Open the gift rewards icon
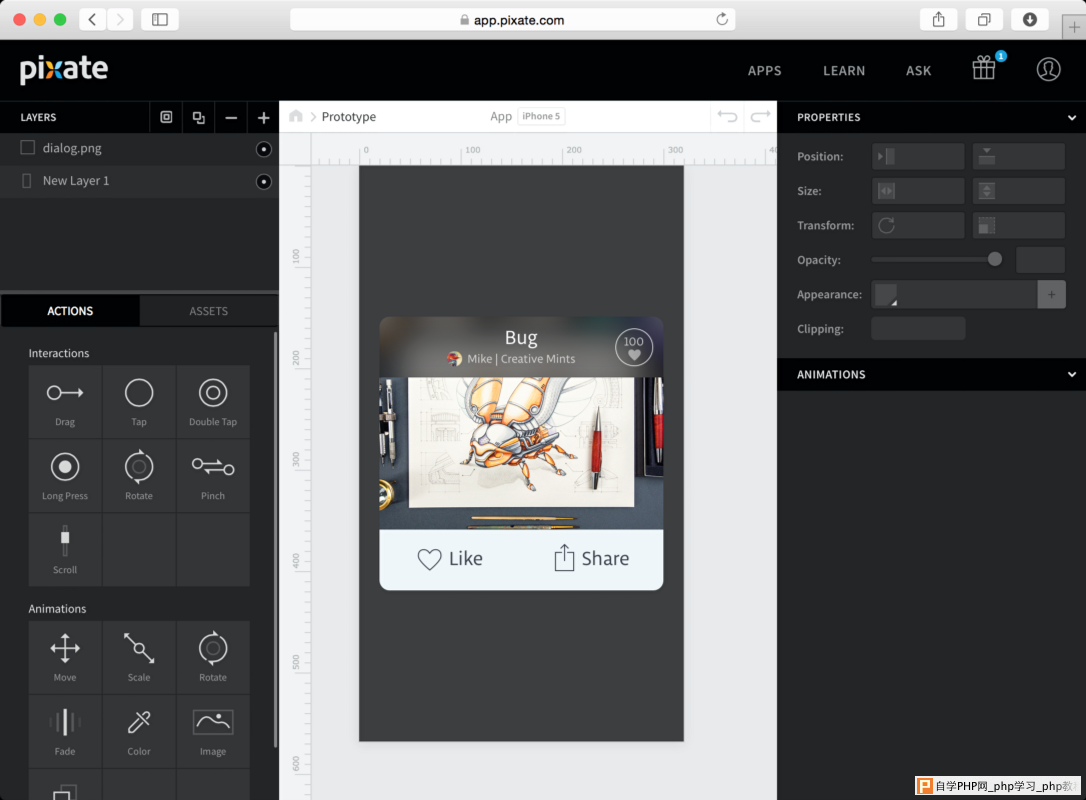1086x800 pixels. click(983, 68)
